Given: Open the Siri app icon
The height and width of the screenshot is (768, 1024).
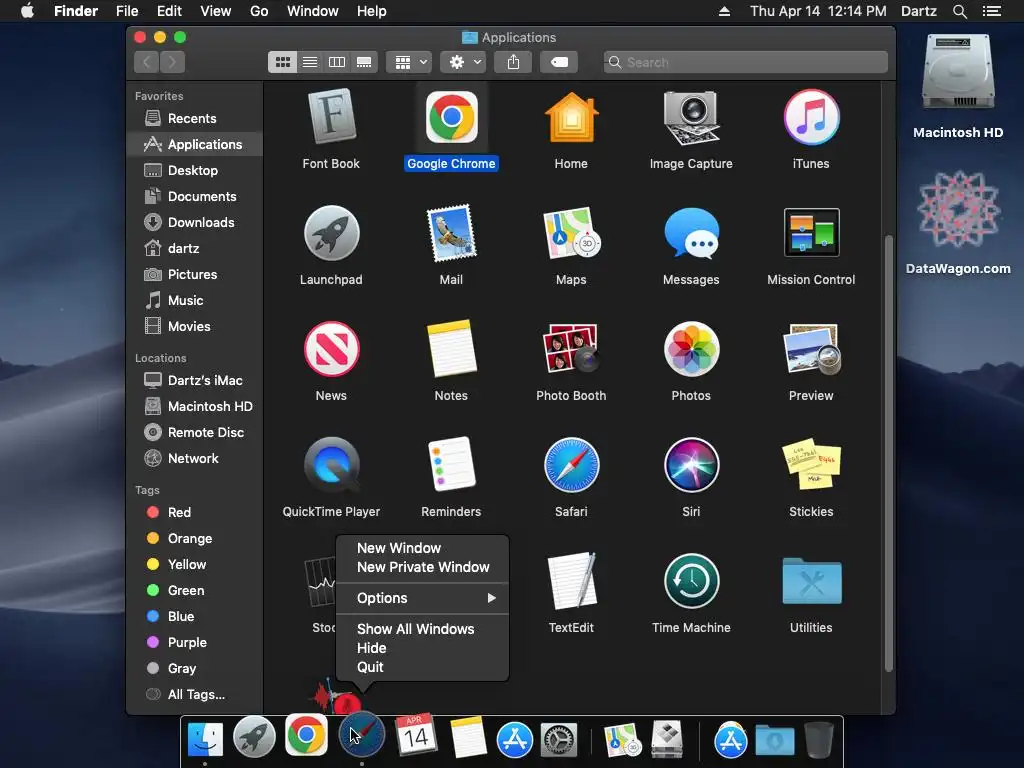Looking at the screenshot, I should point(691,465).
